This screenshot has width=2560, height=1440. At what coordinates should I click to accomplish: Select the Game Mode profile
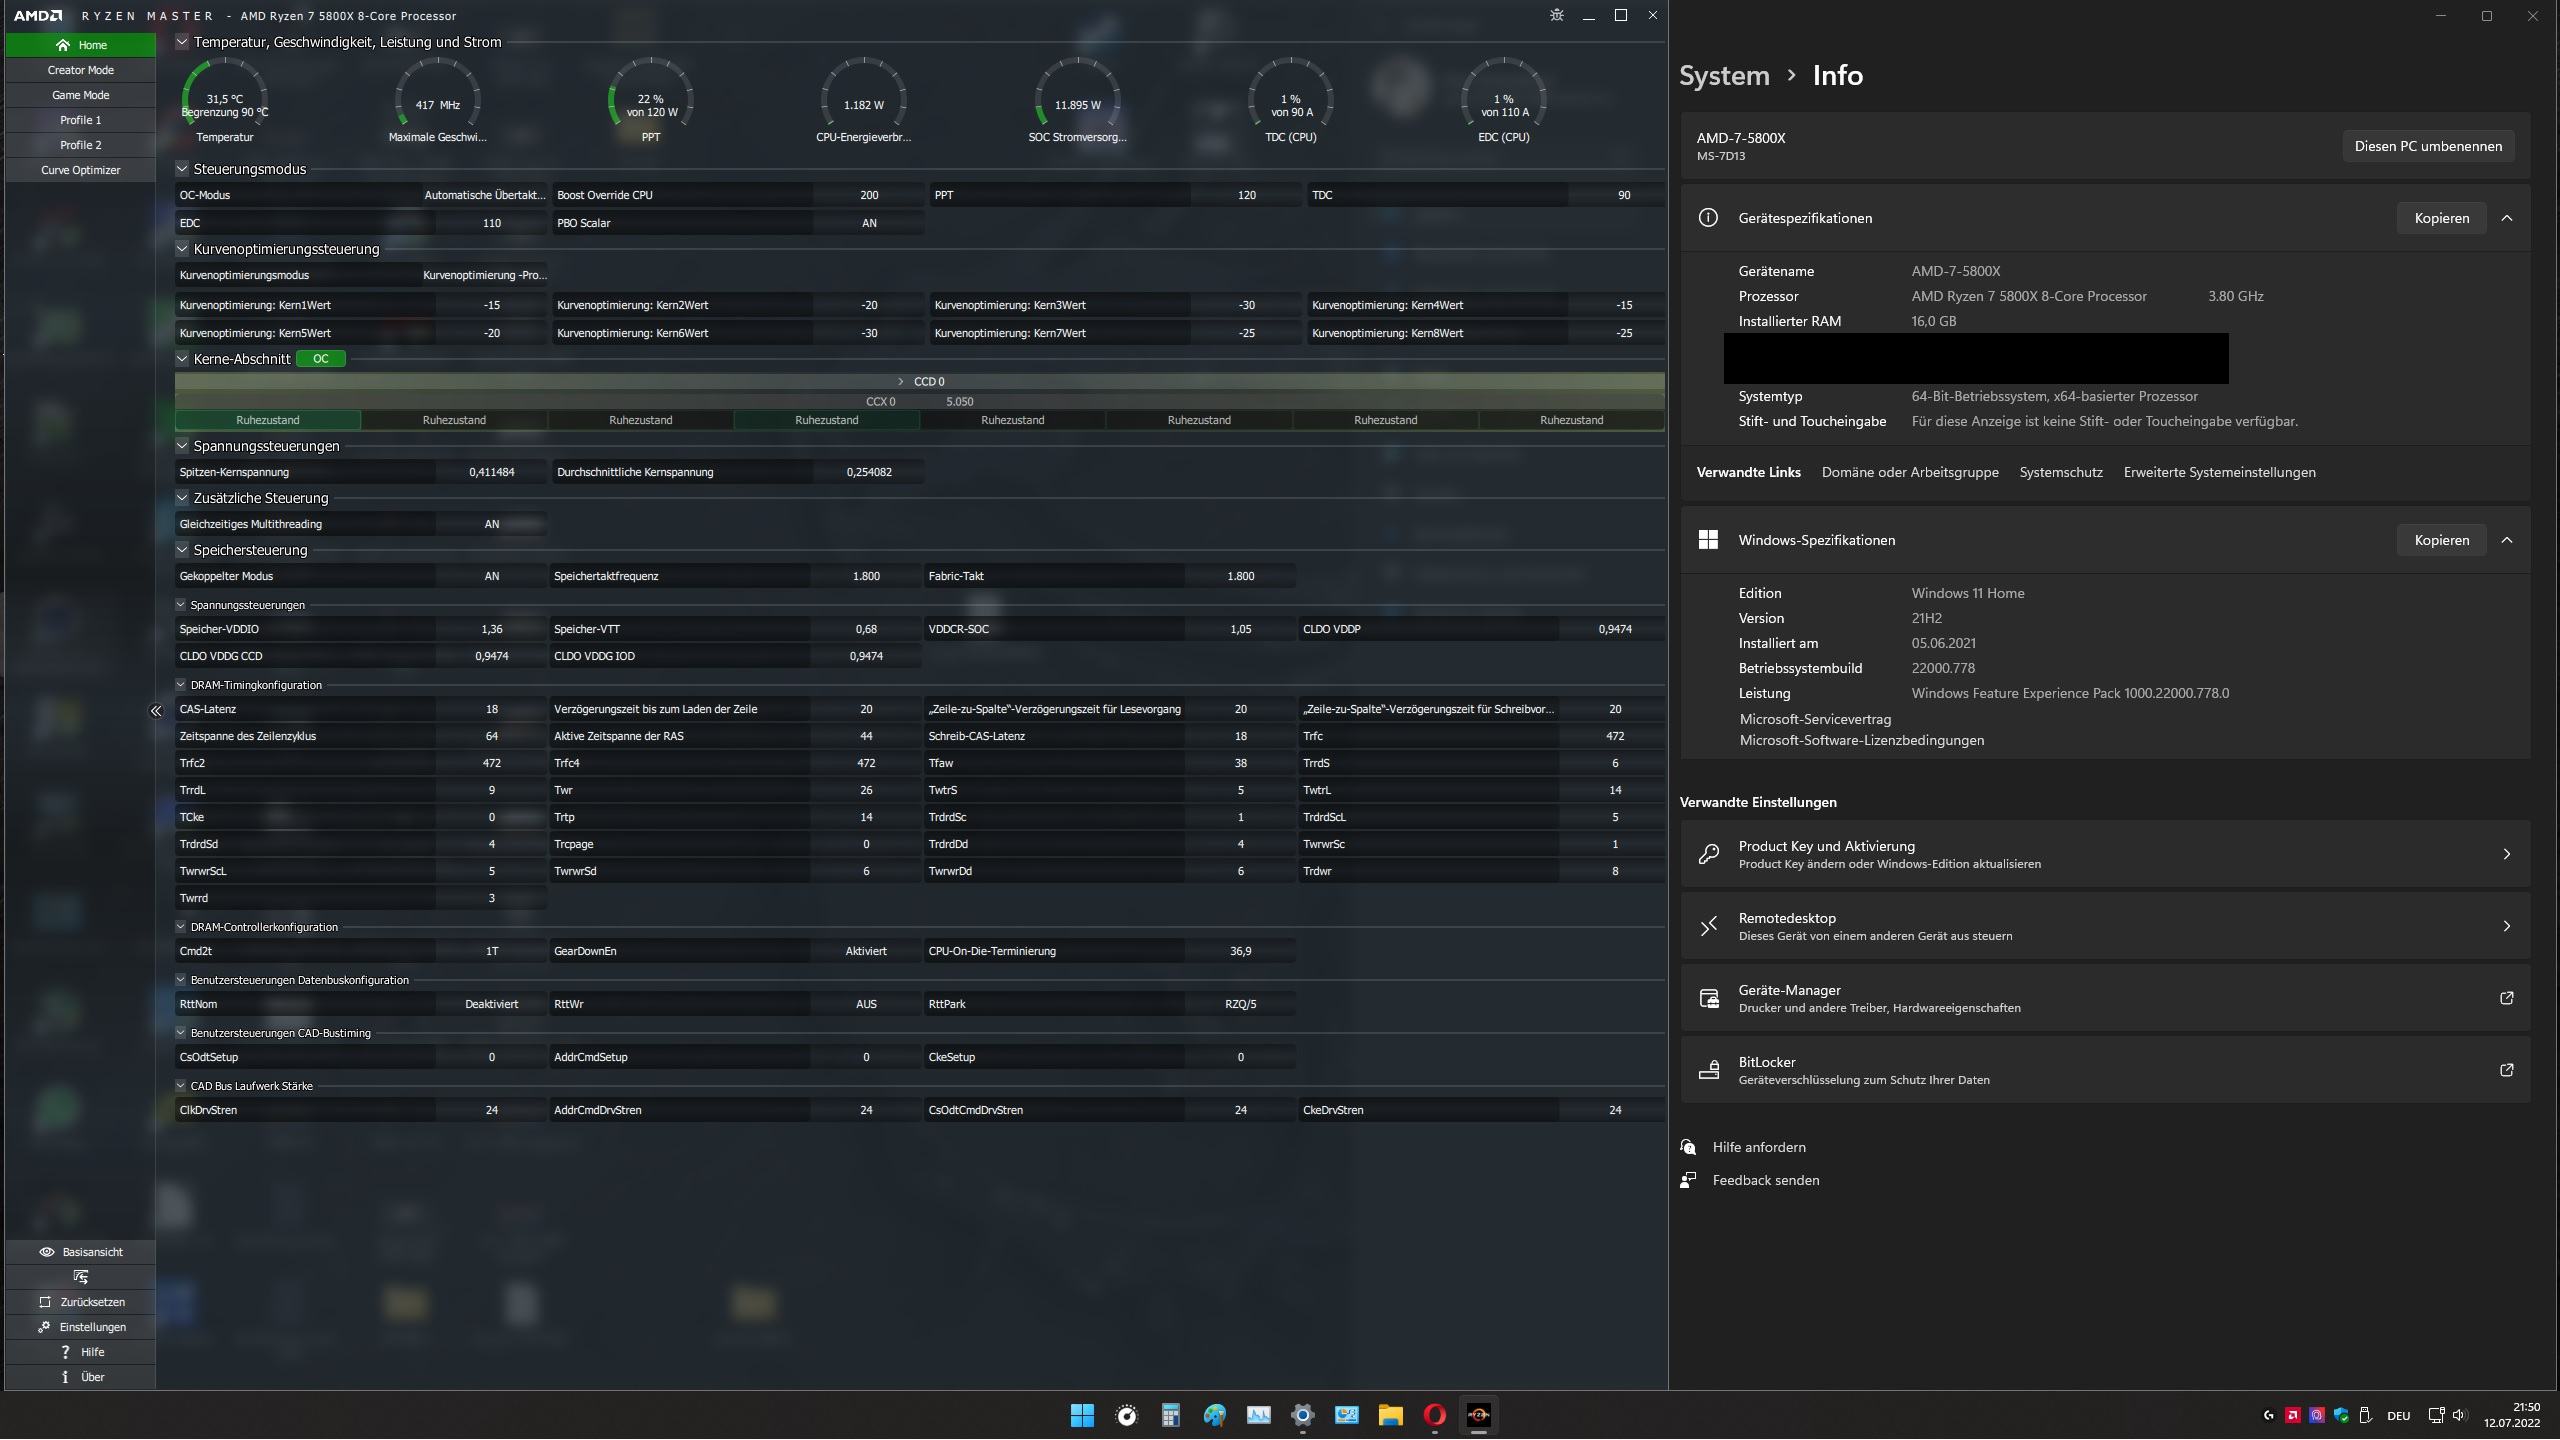[x=80, y=95]
